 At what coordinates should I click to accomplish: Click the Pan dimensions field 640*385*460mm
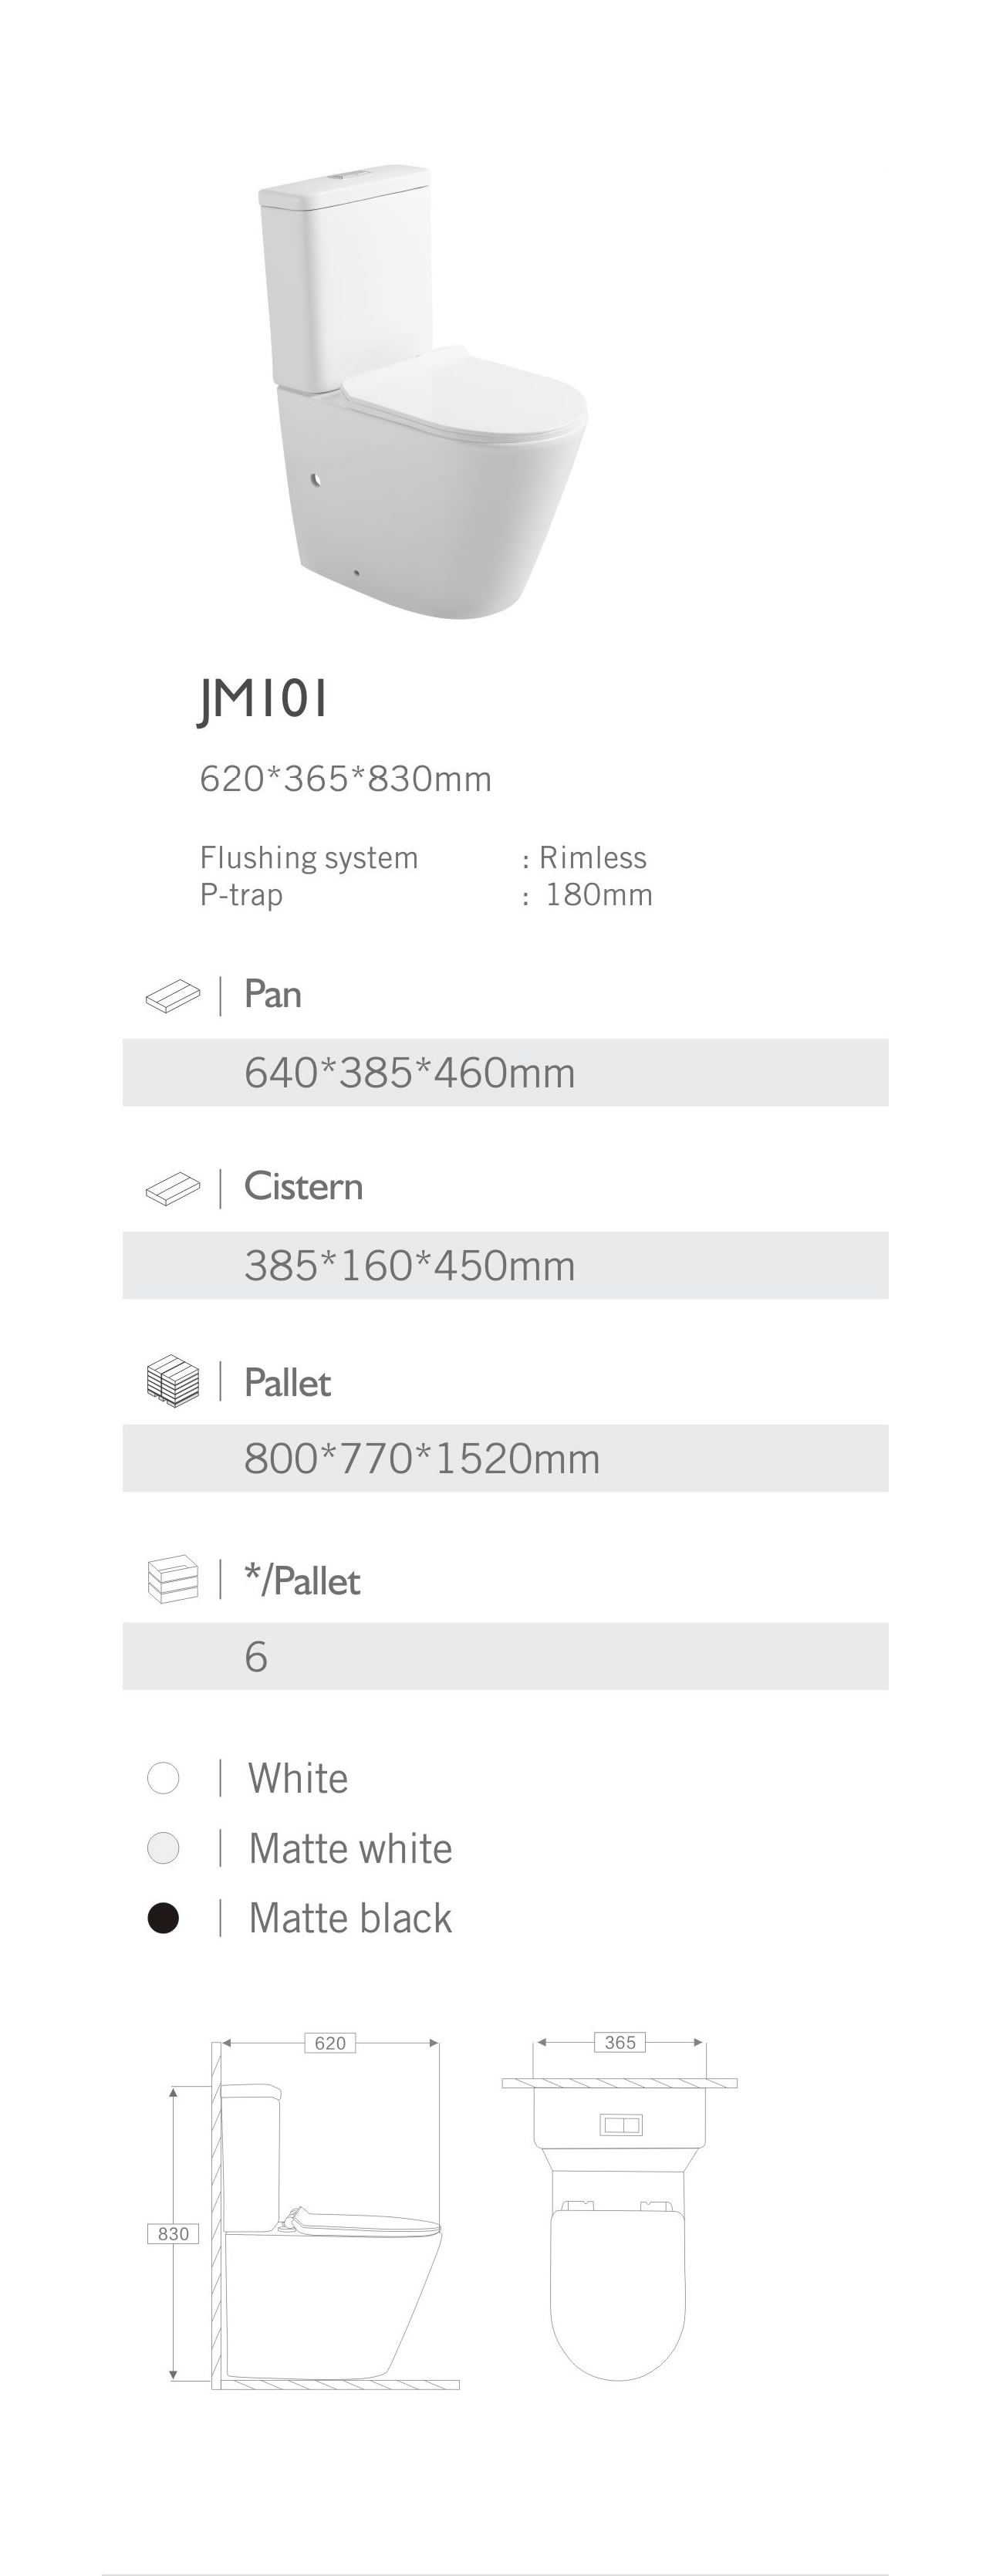410,1073
